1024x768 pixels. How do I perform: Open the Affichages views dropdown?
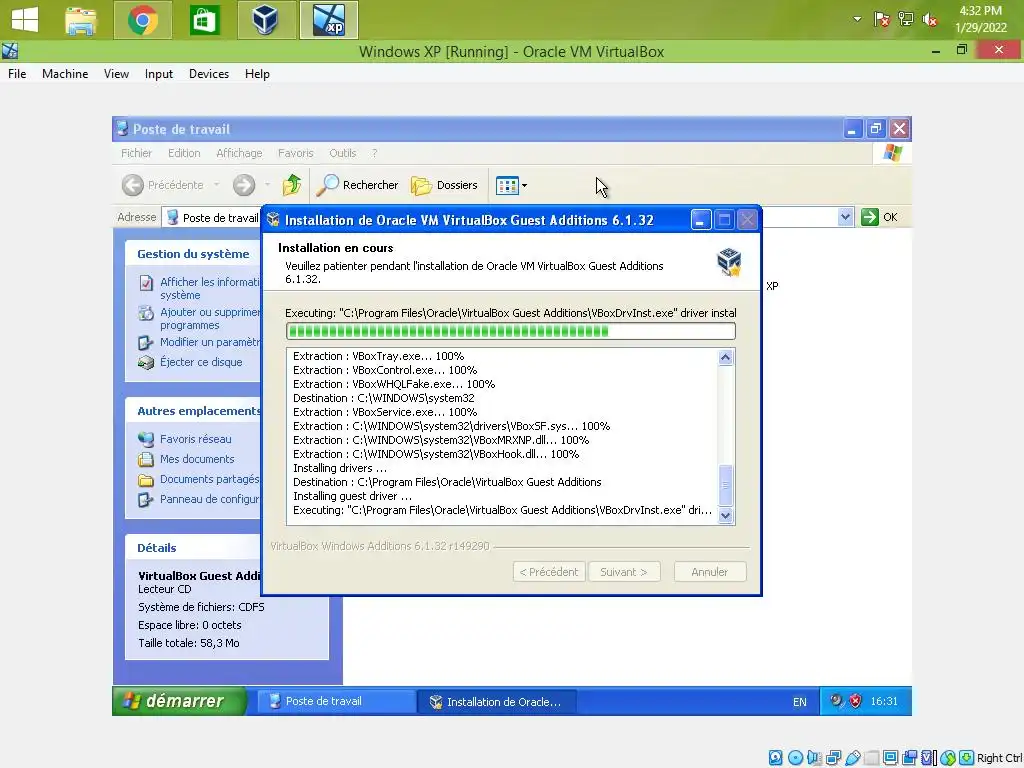pos(511,185)
